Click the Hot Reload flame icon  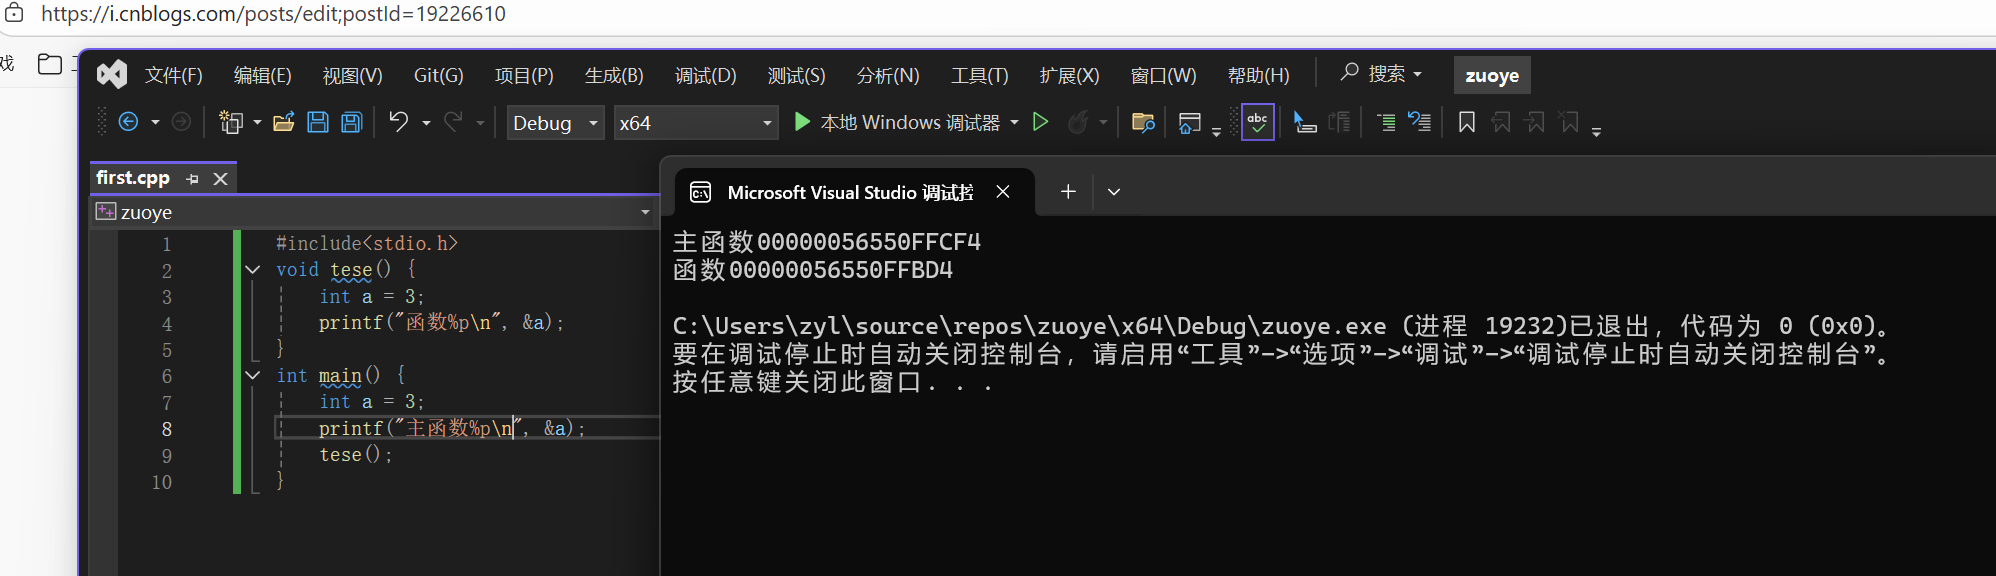tap(1077, 122)
